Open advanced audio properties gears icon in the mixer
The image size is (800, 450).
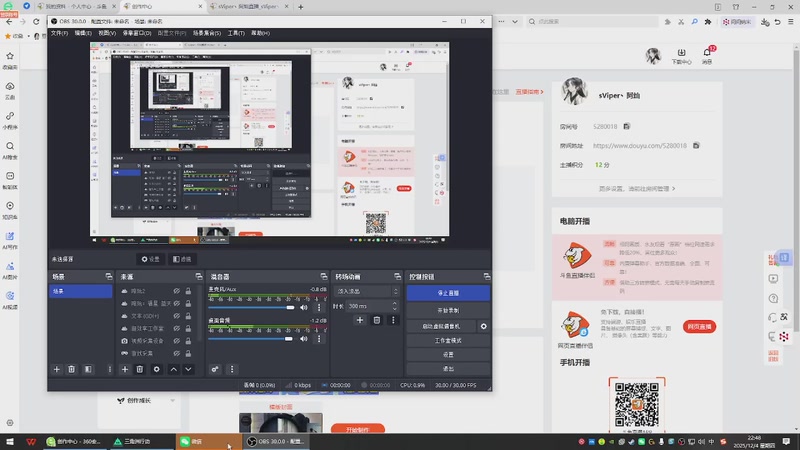click(215, 369)
